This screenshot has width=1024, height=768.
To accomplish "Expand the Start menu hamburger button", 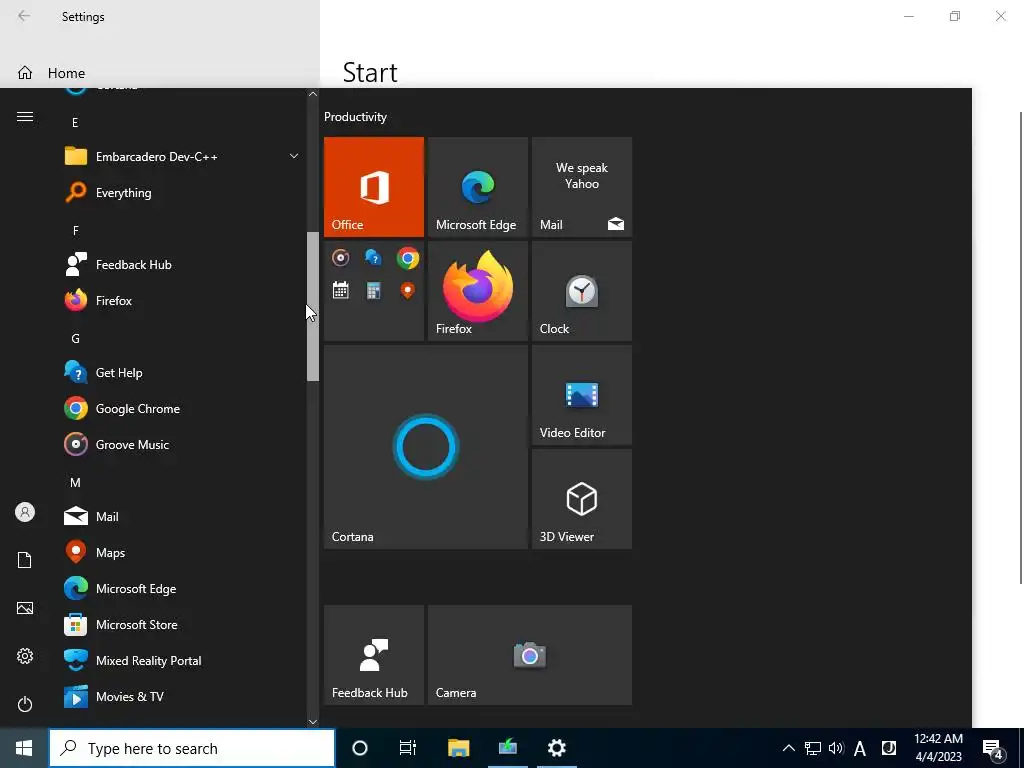I will pos(25,116).
